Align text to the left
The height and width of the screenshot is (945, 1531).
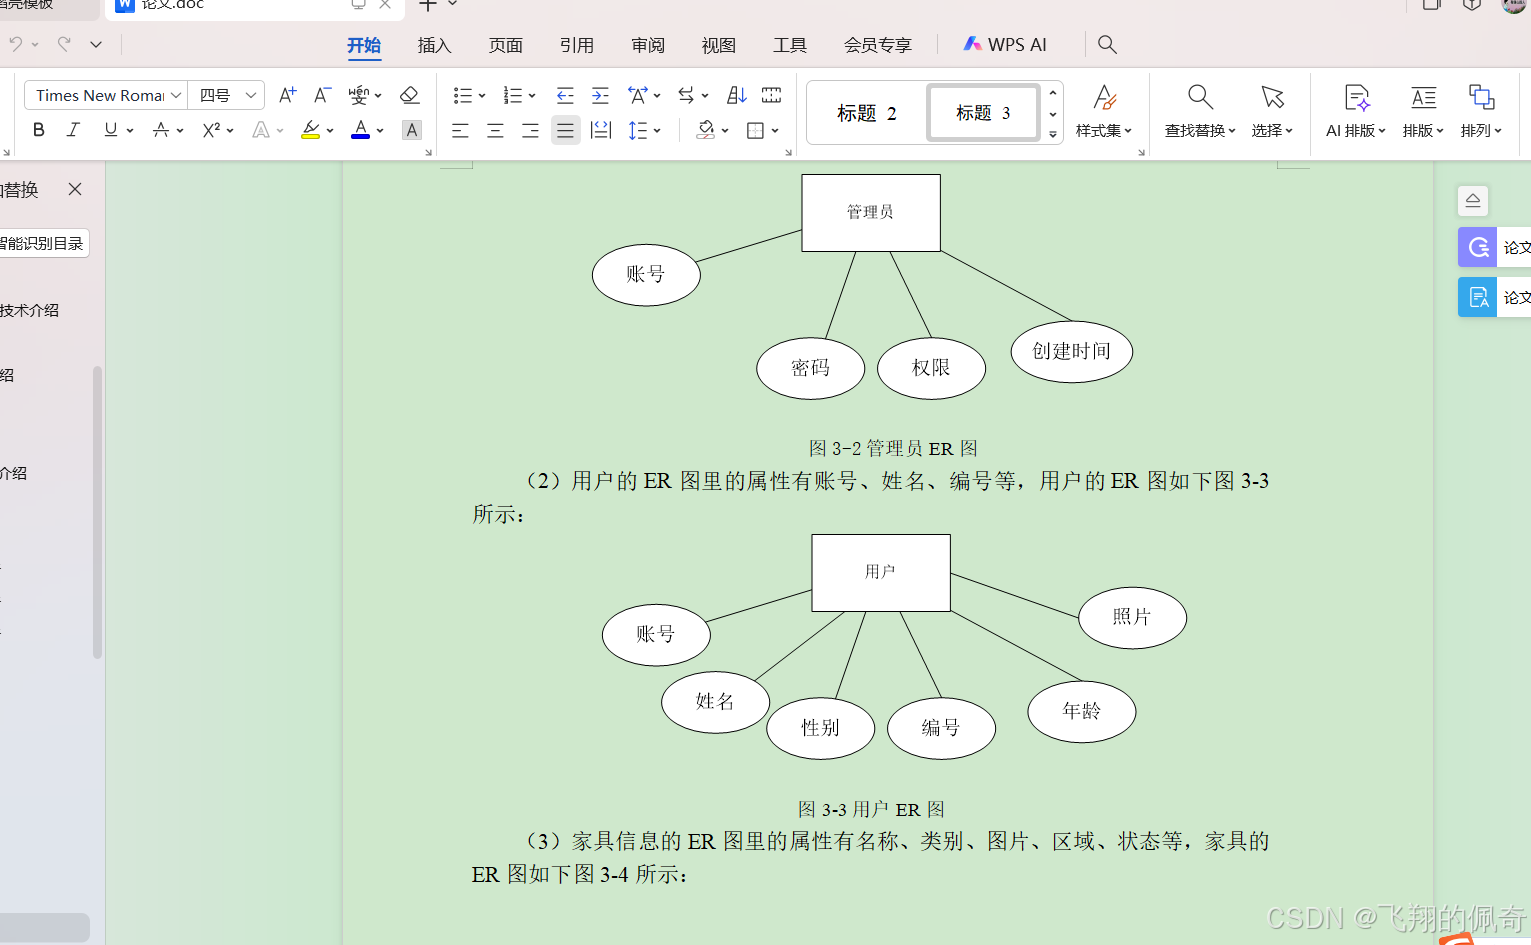point(460,130)
